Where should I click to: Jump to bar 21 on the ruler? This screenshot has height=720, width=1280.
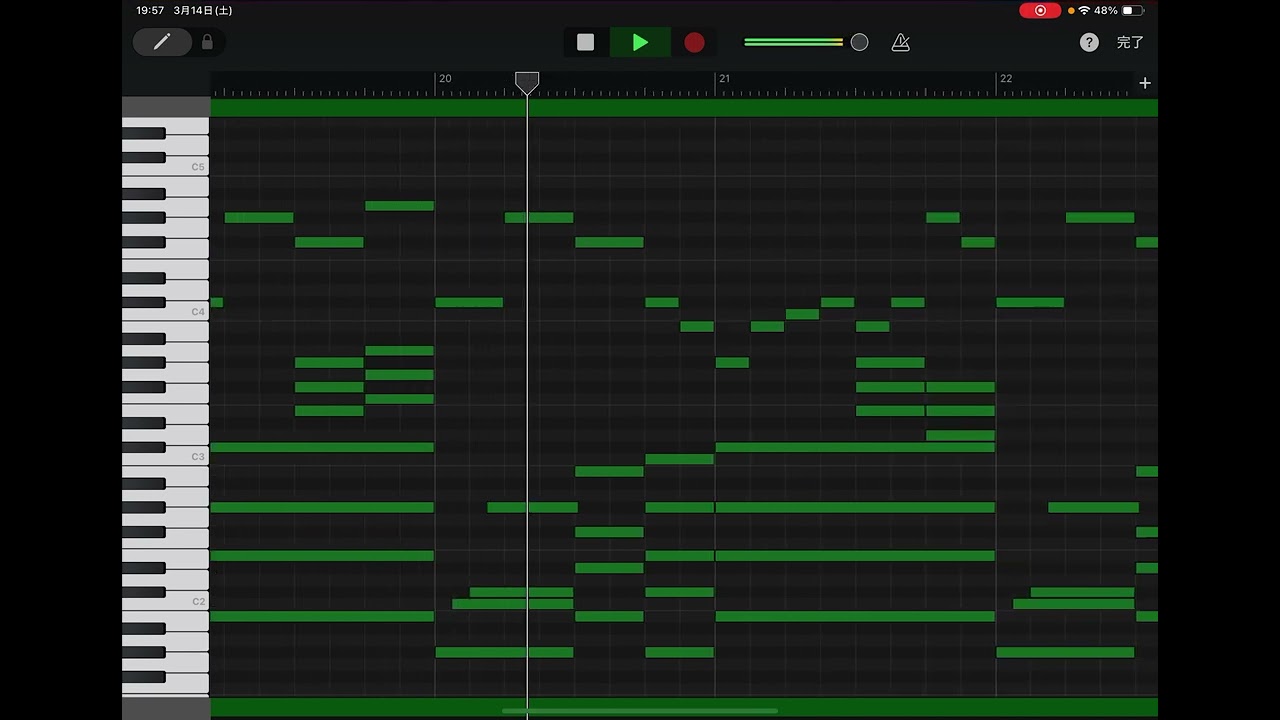[724, 78]
